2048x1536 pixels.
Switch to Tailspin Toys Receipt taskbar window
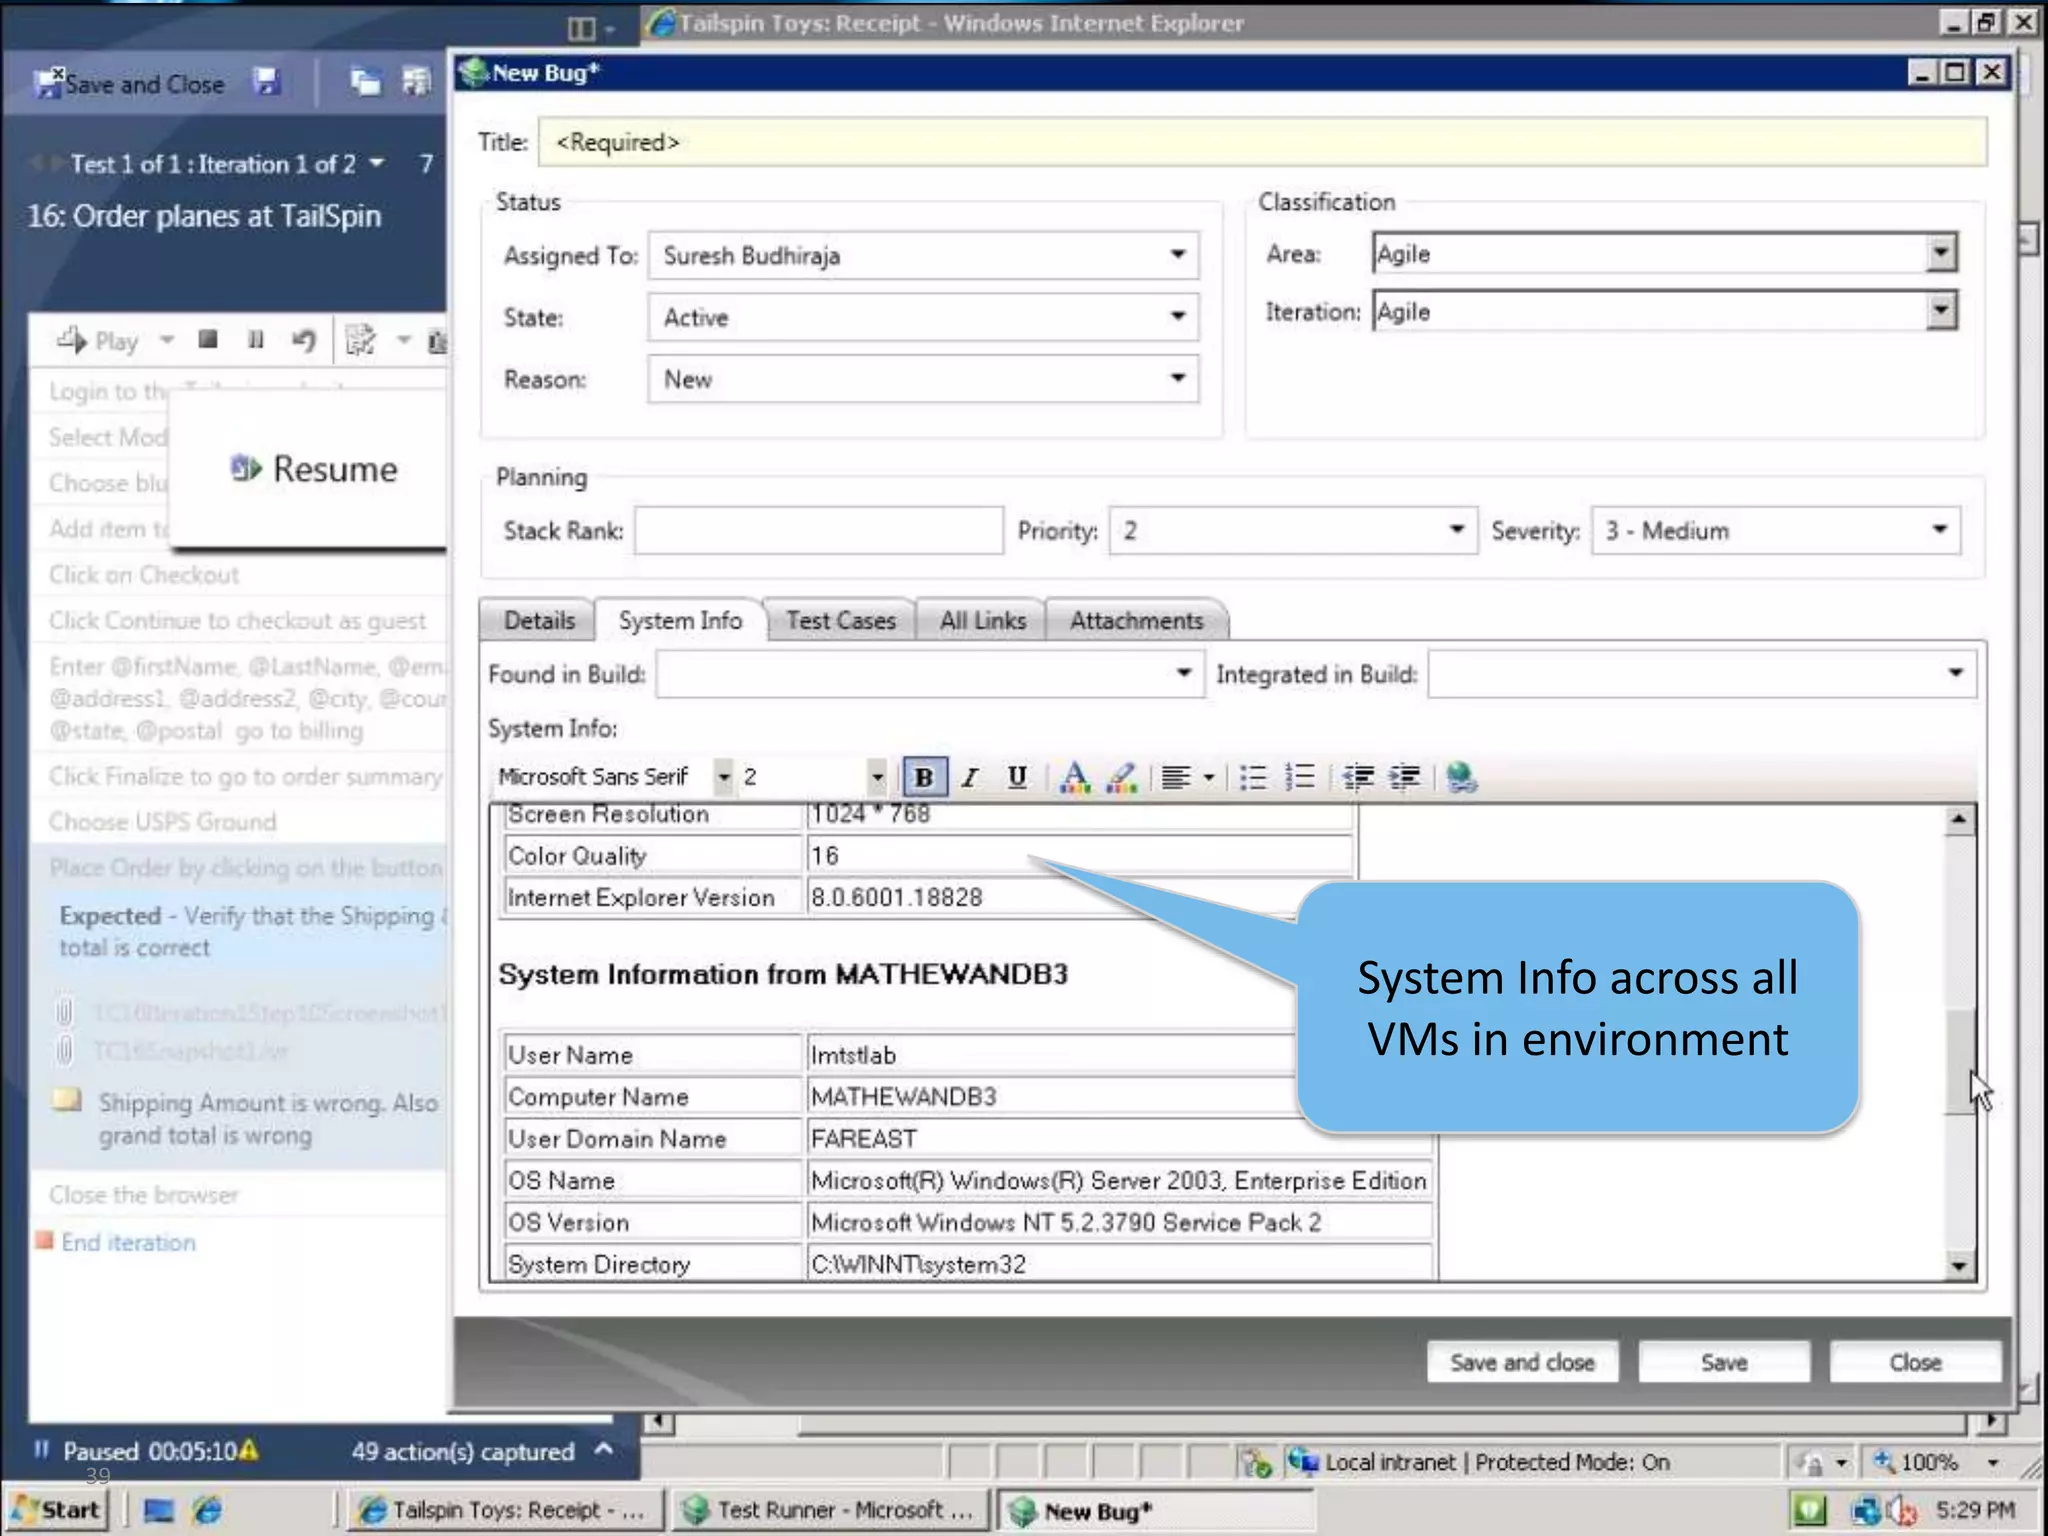504,1510
